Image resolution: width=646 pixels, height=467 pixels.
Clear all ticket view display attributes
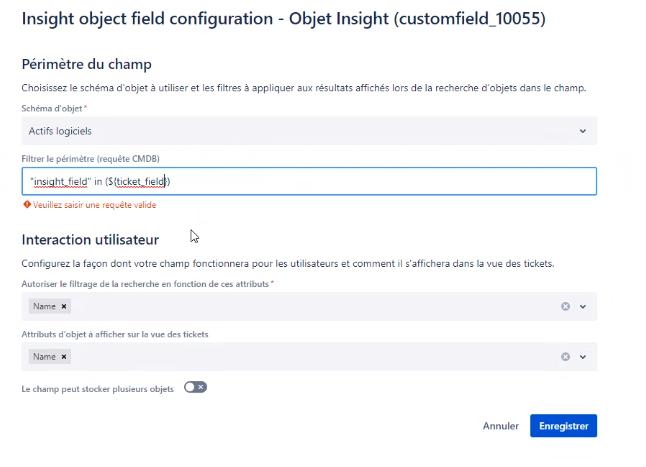click(x=565, y=357)
